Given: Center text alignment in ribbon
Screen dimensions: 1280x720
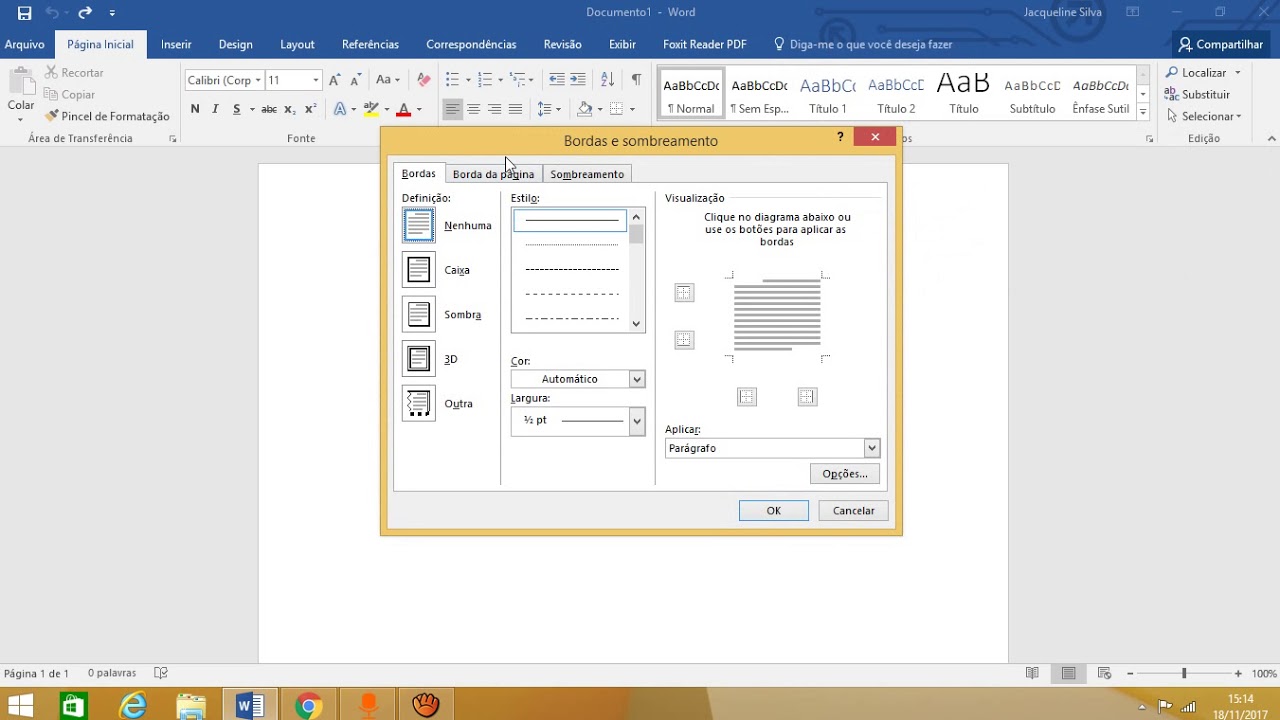Looking at the screenshot, I should click(474, 109).
